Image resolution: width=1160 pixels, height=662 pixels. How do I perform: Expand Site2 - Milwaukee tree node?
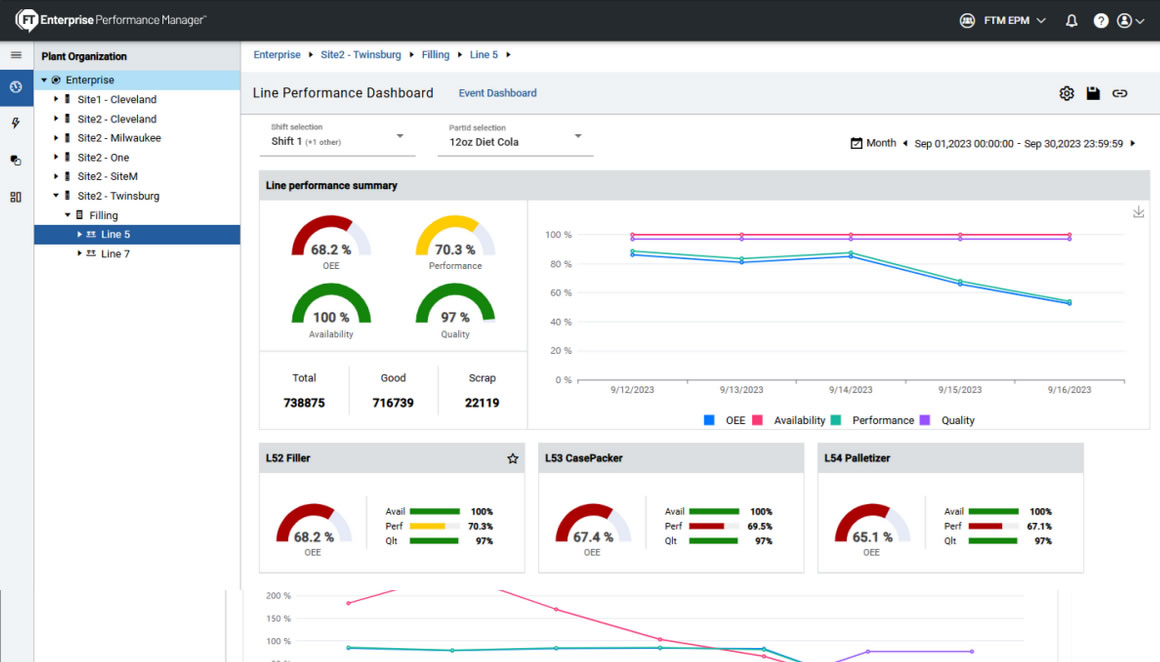click(x=56, y=138)
